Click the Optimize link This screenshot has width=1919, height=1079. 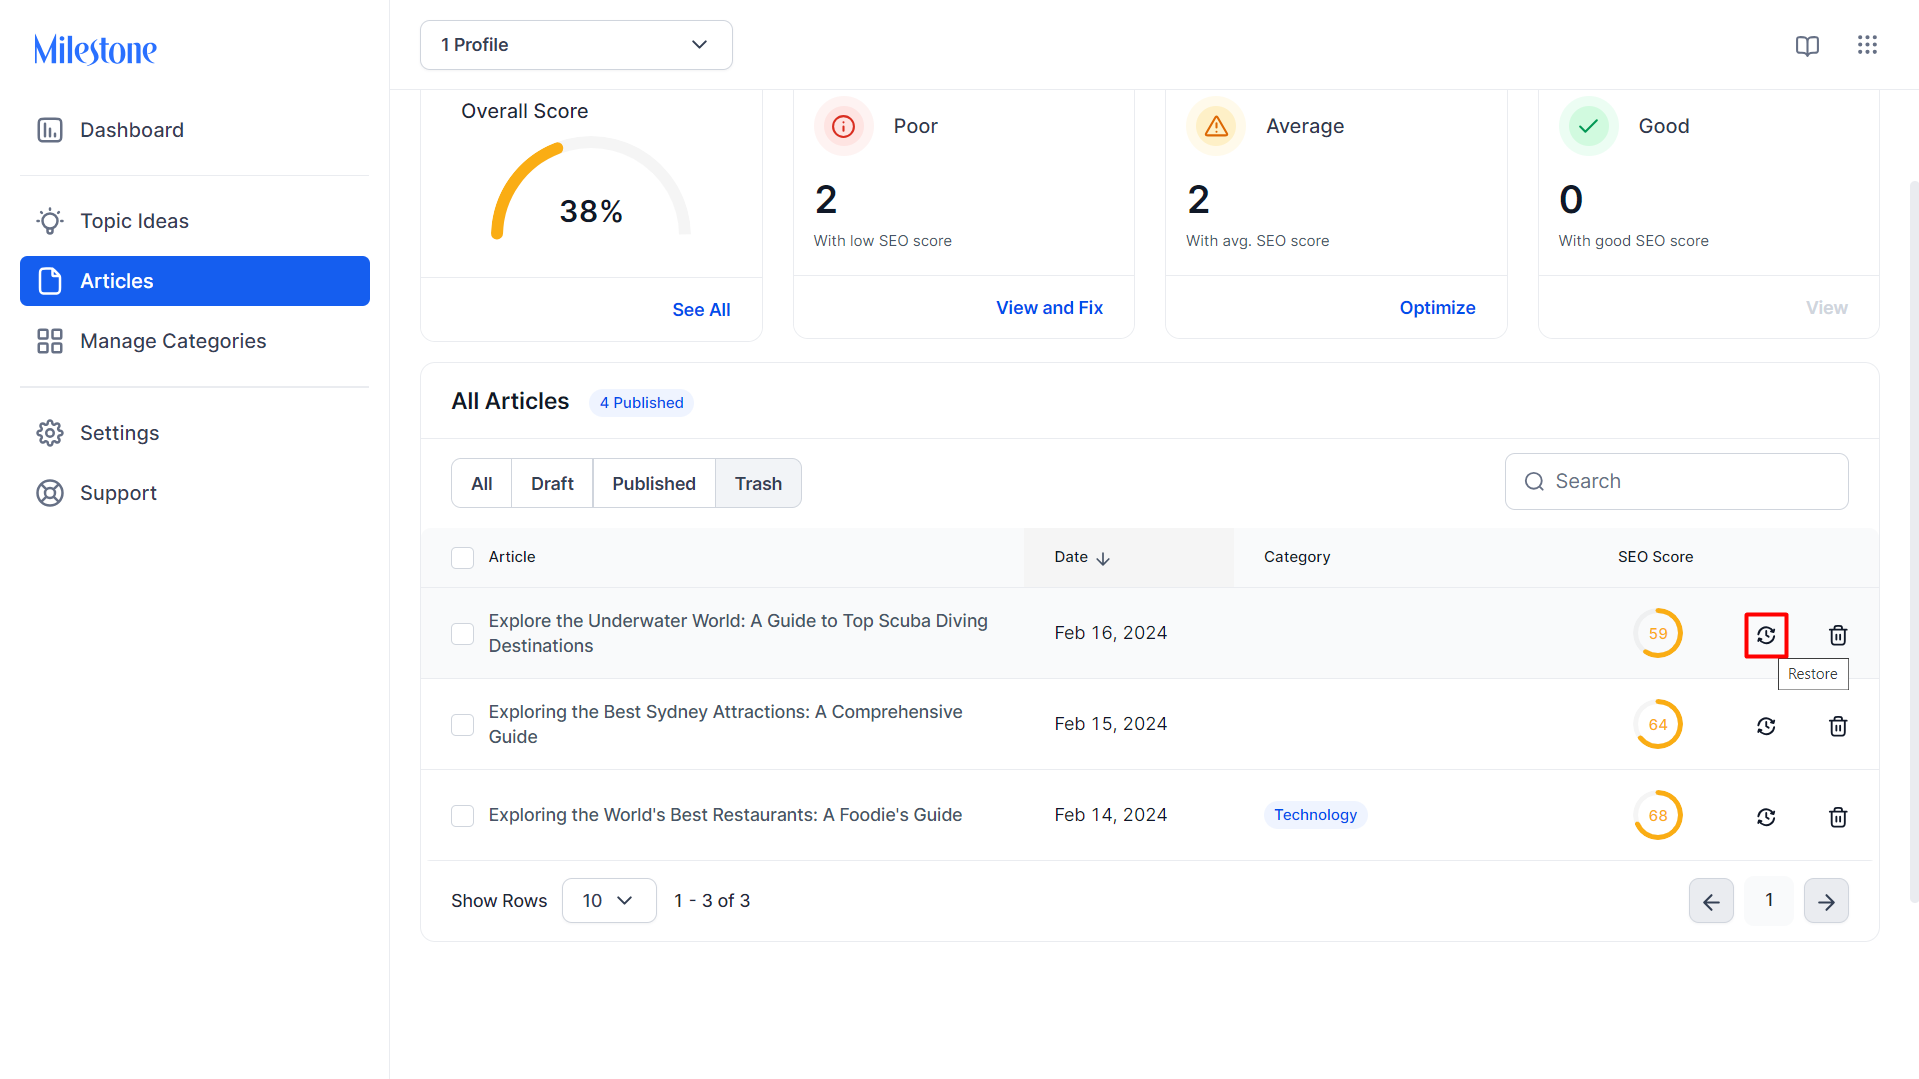1437,308
